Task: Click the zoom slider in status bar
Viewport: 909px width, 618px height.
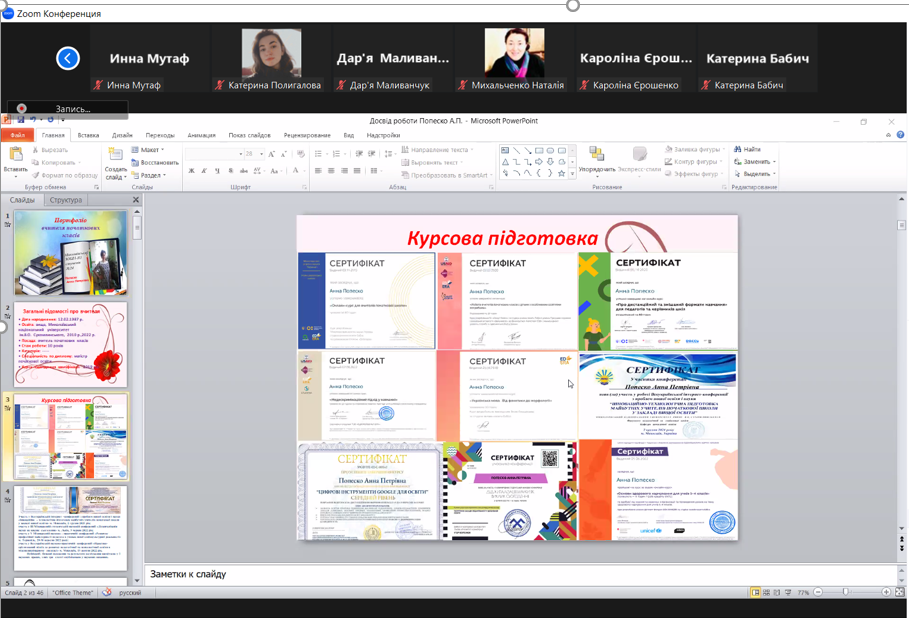Action: (x=846, y=592)
